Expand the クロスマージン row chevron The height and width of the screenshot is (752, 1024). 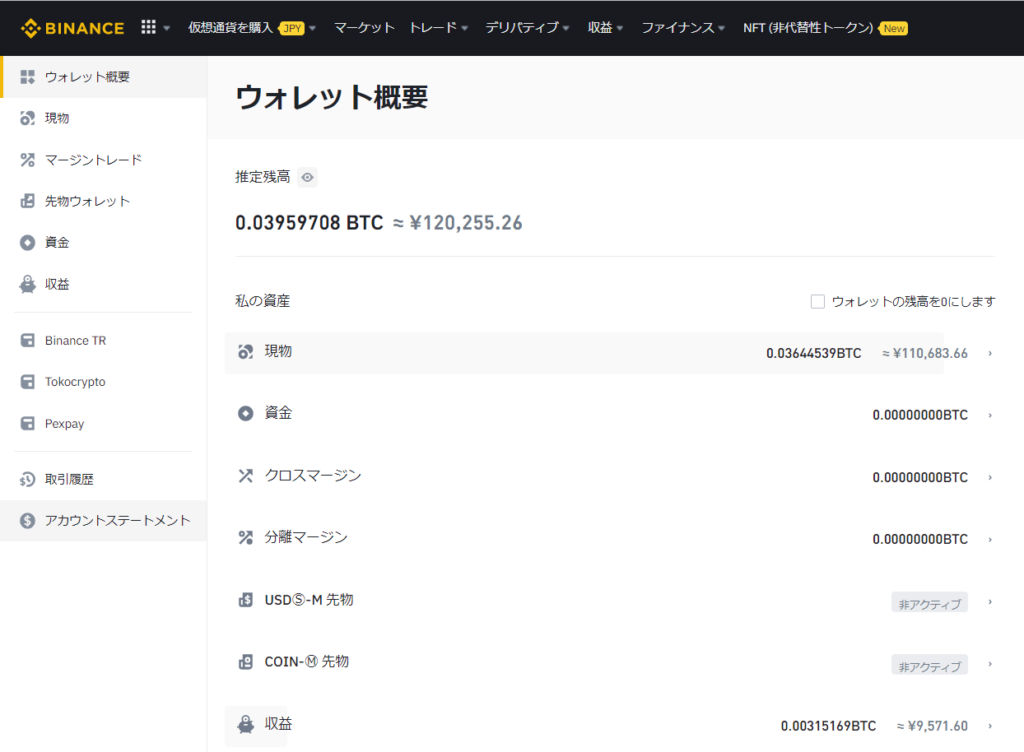(x=990, y=478)
